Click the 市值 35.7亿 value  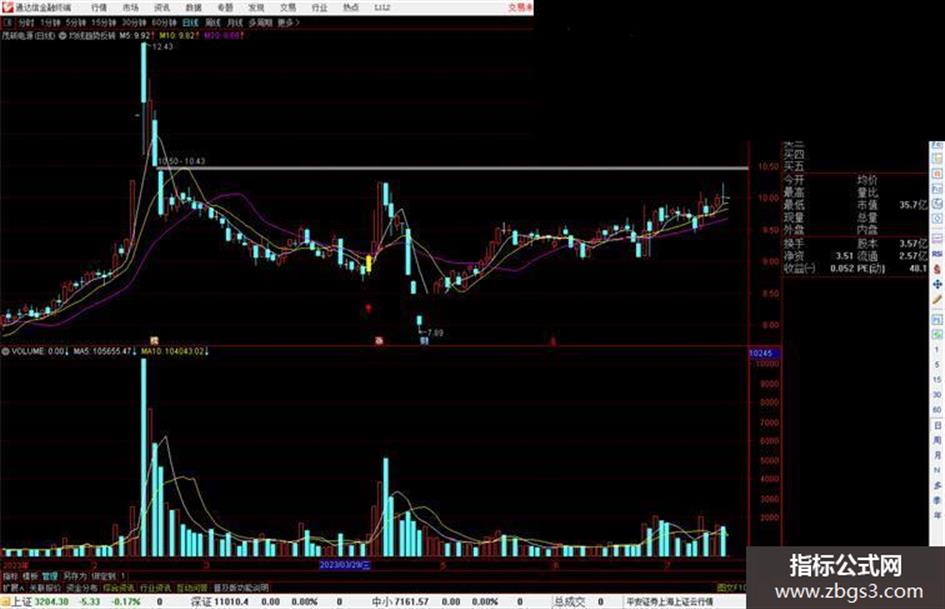click(x=914, y=205)
